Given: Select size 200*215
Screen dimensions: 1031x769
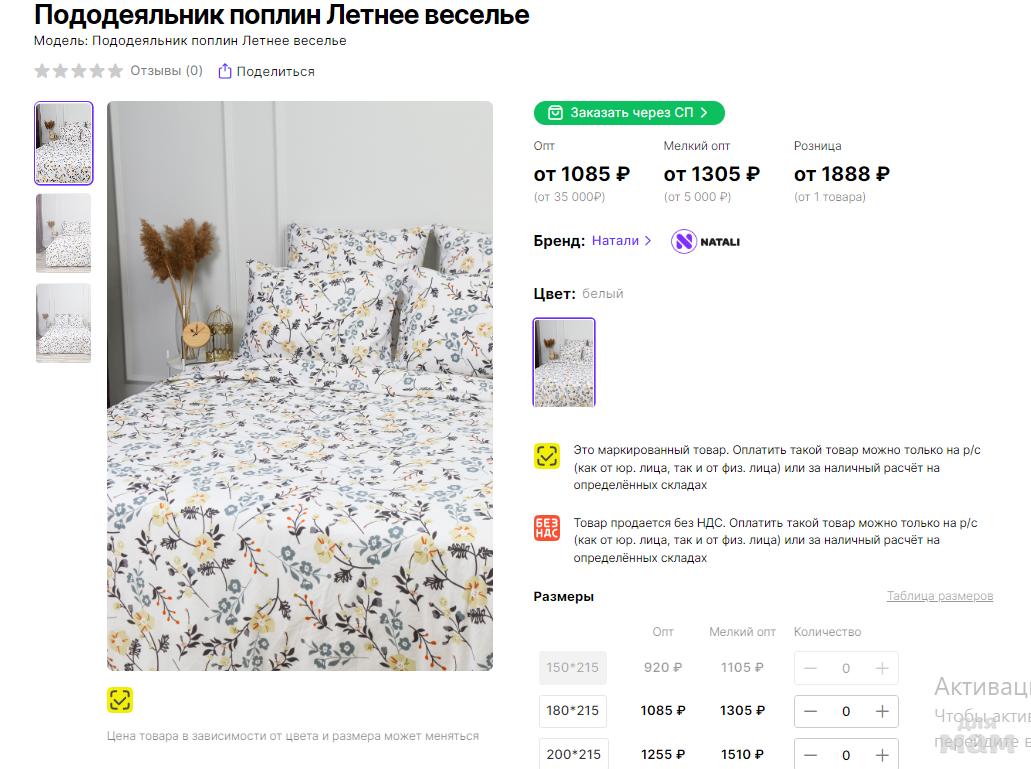Looking at the screenshot, I should (572, 754).
